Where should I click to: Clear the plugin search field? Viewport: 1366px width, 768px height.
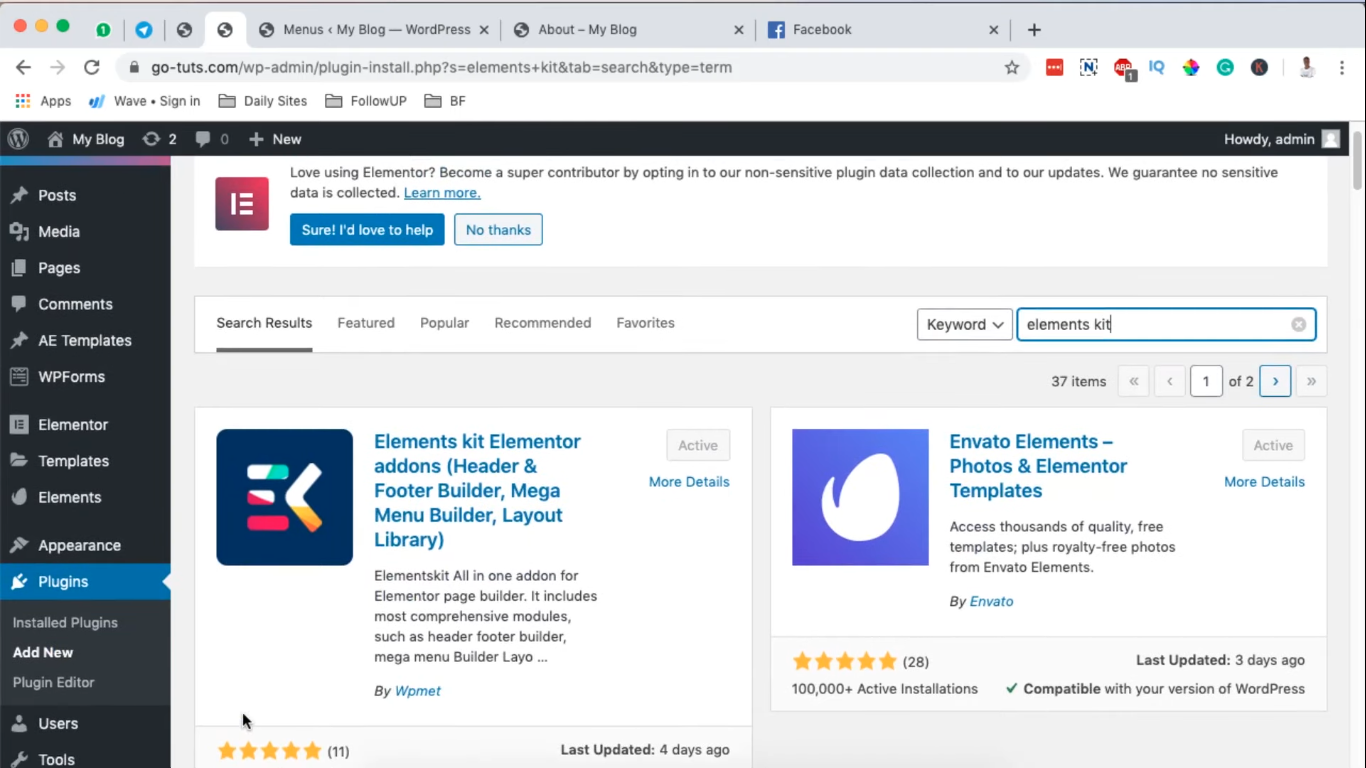pyautogui.click(x=1298, y=324)
